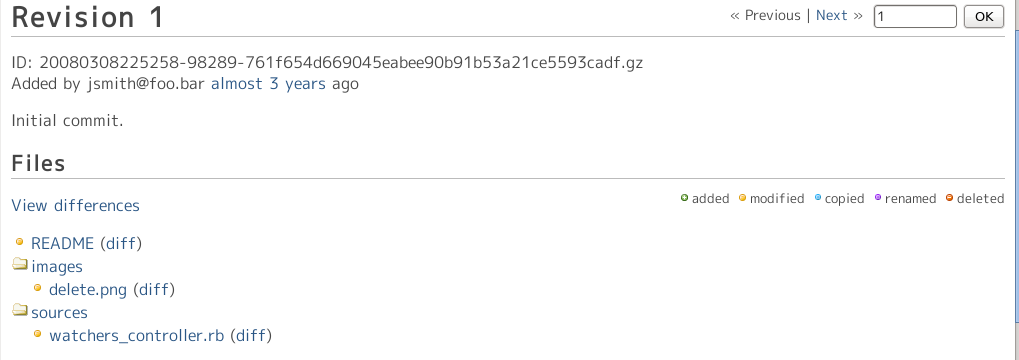The height and width of the screenshot is (360, 1019).
Task: Click the green added legend icon
Action: pos(684,198)
